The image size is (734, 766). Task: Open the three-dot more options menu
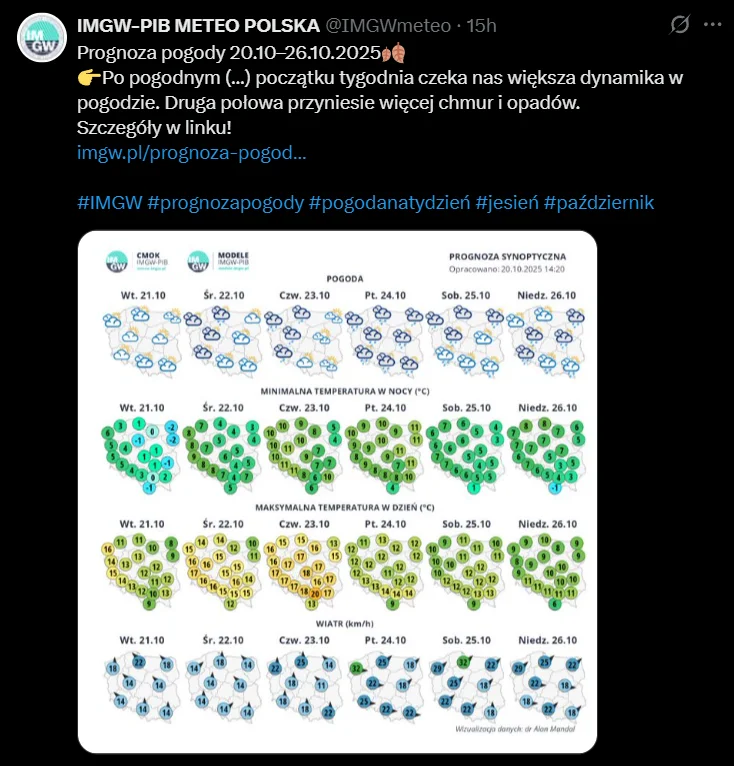[712, 24]
